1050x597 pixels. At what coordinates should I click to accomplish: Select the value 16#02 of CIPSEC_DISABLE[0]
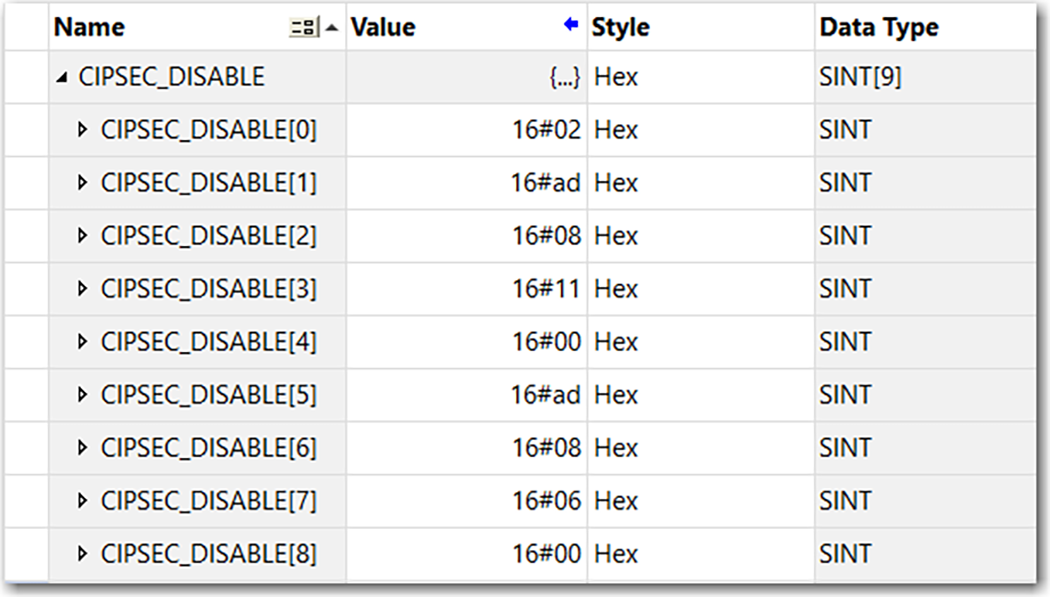(x=546, y=130)
